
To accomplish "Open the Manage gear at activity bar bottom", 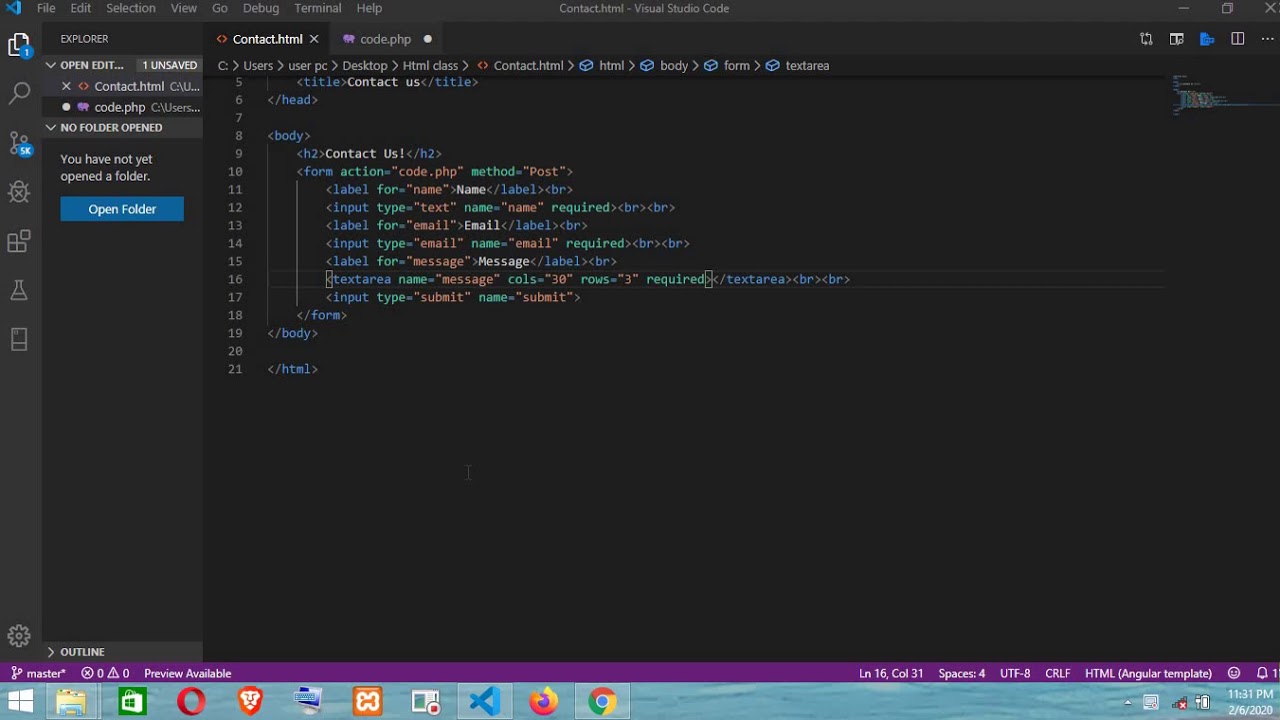I will [x=19, y=635].
